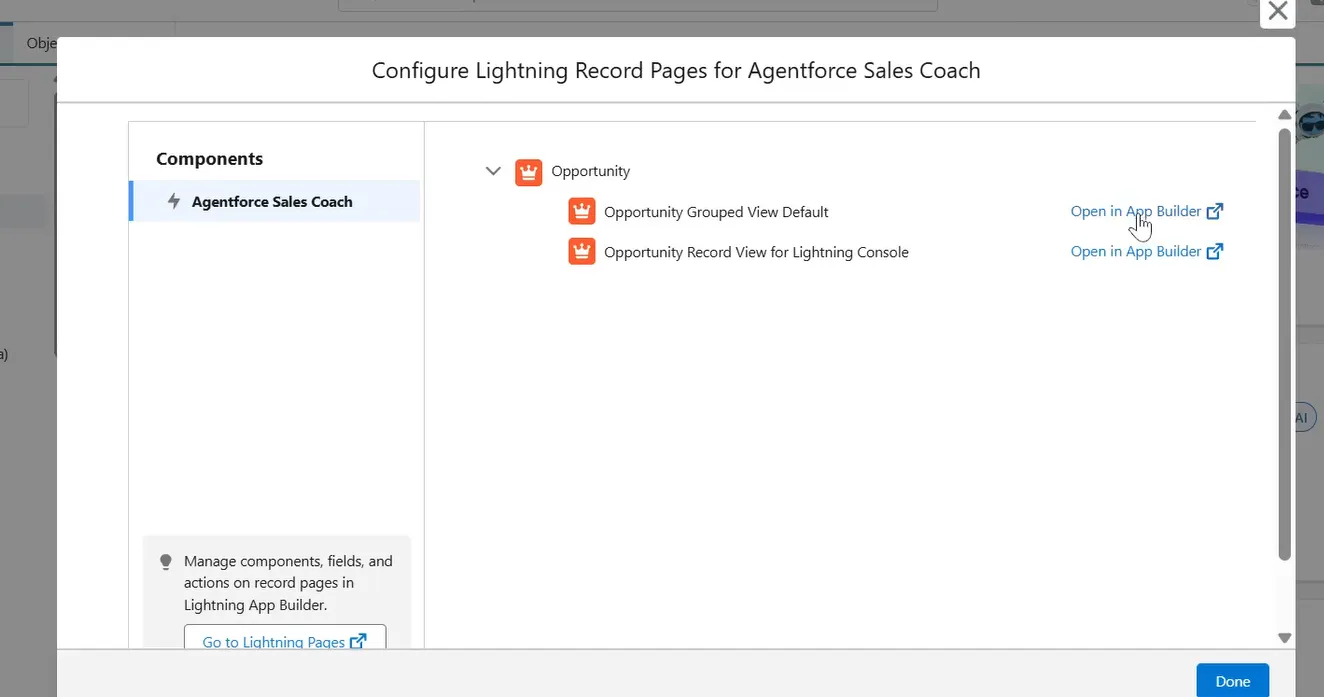Go to Lightning Pages
The height and width of the screenshot is (697, 1324).
pyautogui.click(x=274, y=642)
